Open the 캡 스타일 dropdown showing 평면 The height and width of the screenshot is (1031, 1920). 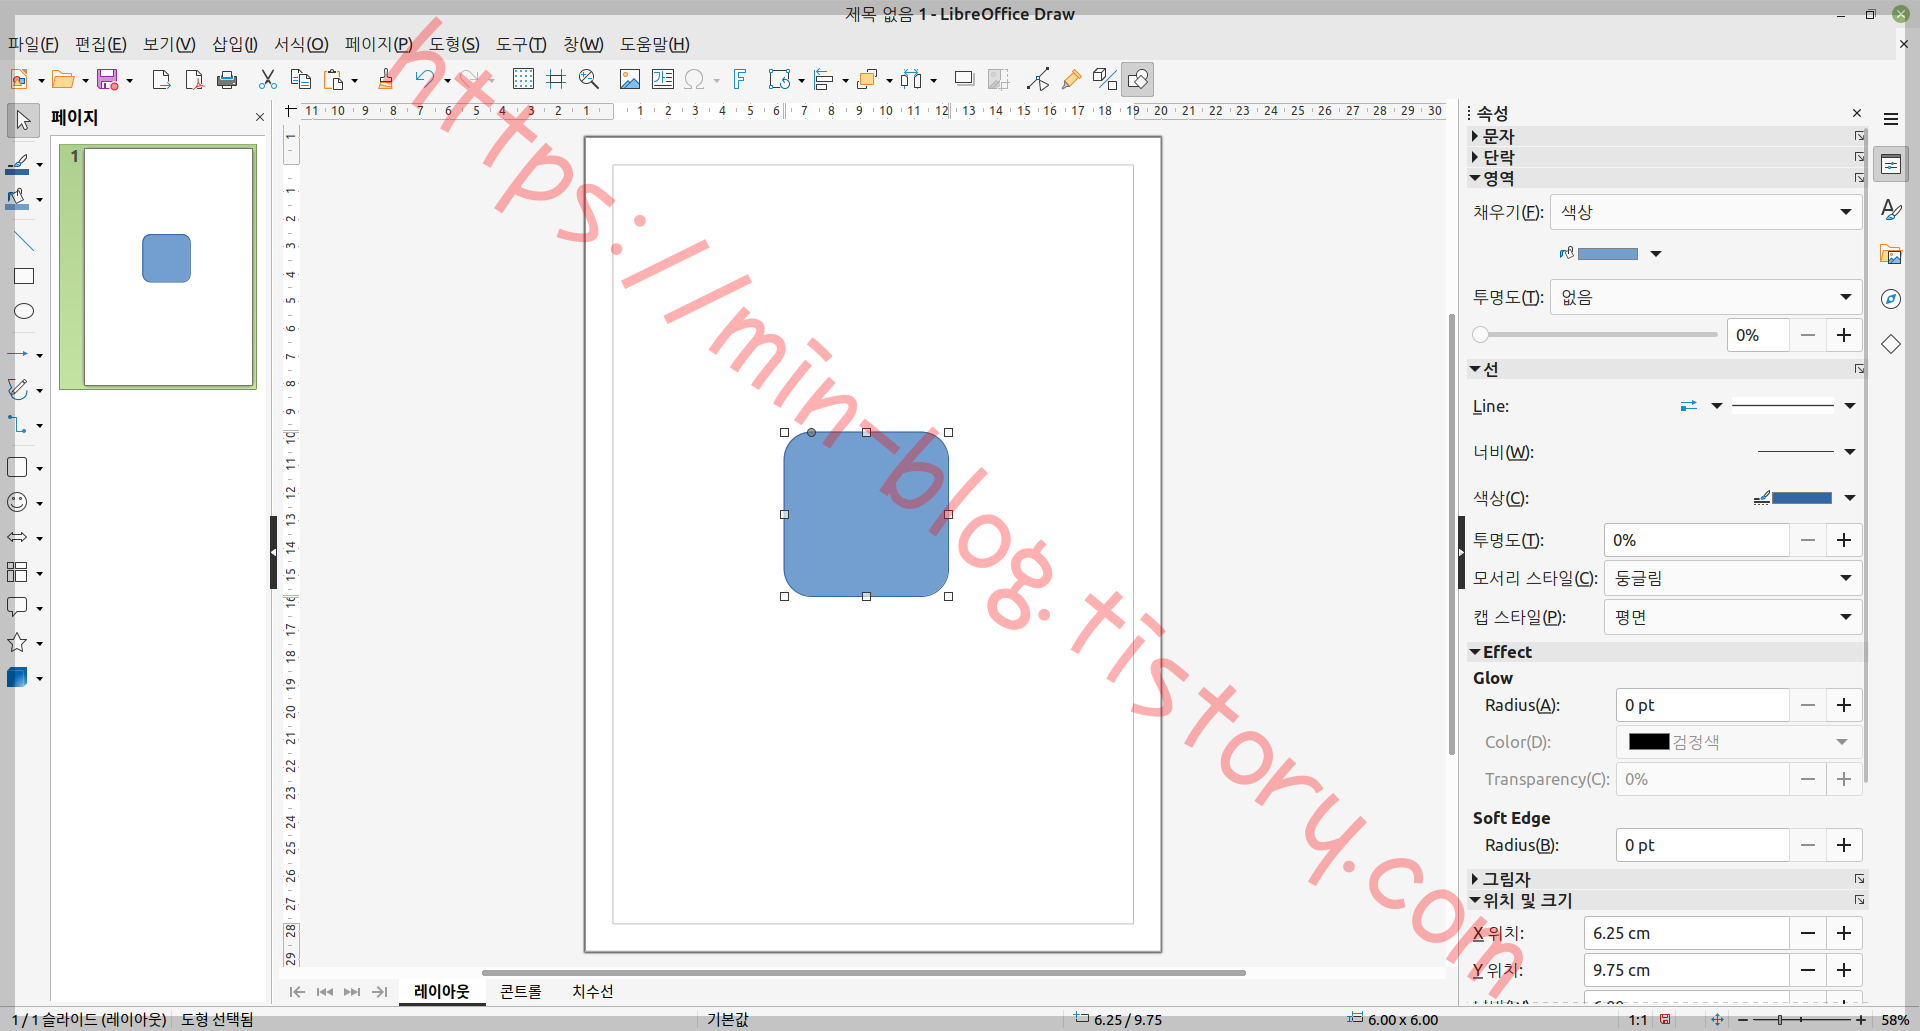click(x=1732, y=617)
